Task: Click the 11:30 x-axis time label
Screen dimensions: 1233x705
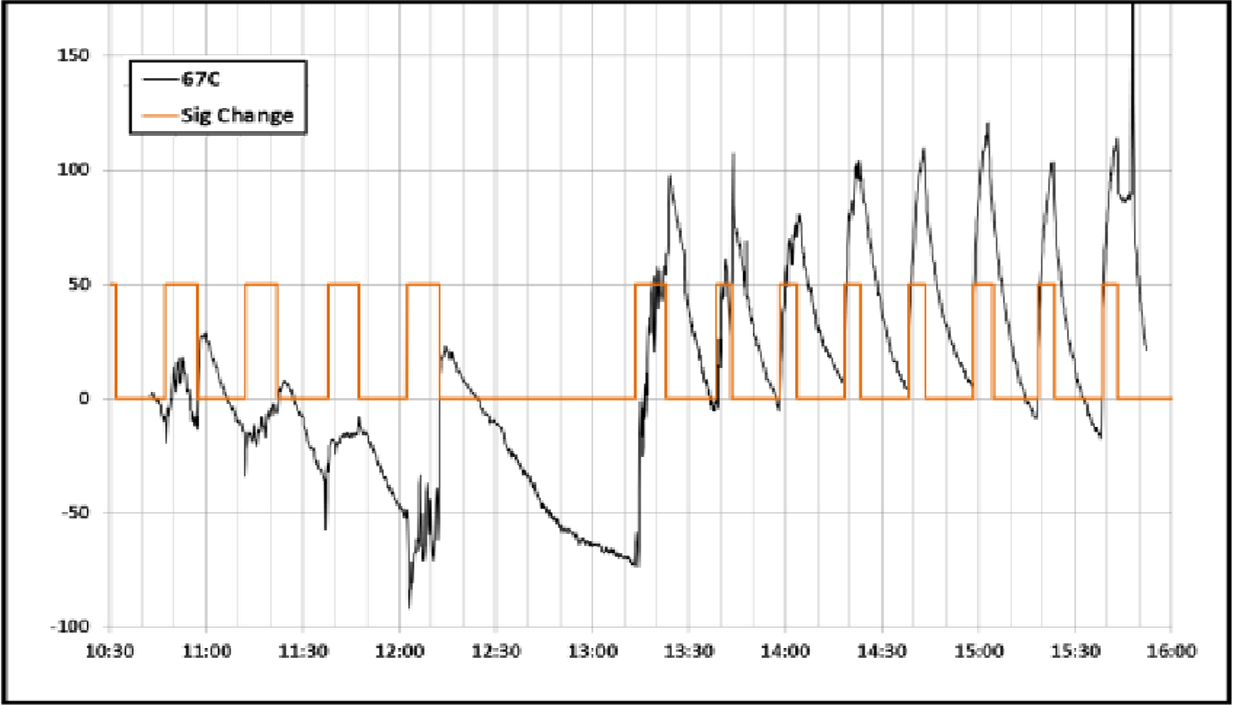Action: pos(303,651)
